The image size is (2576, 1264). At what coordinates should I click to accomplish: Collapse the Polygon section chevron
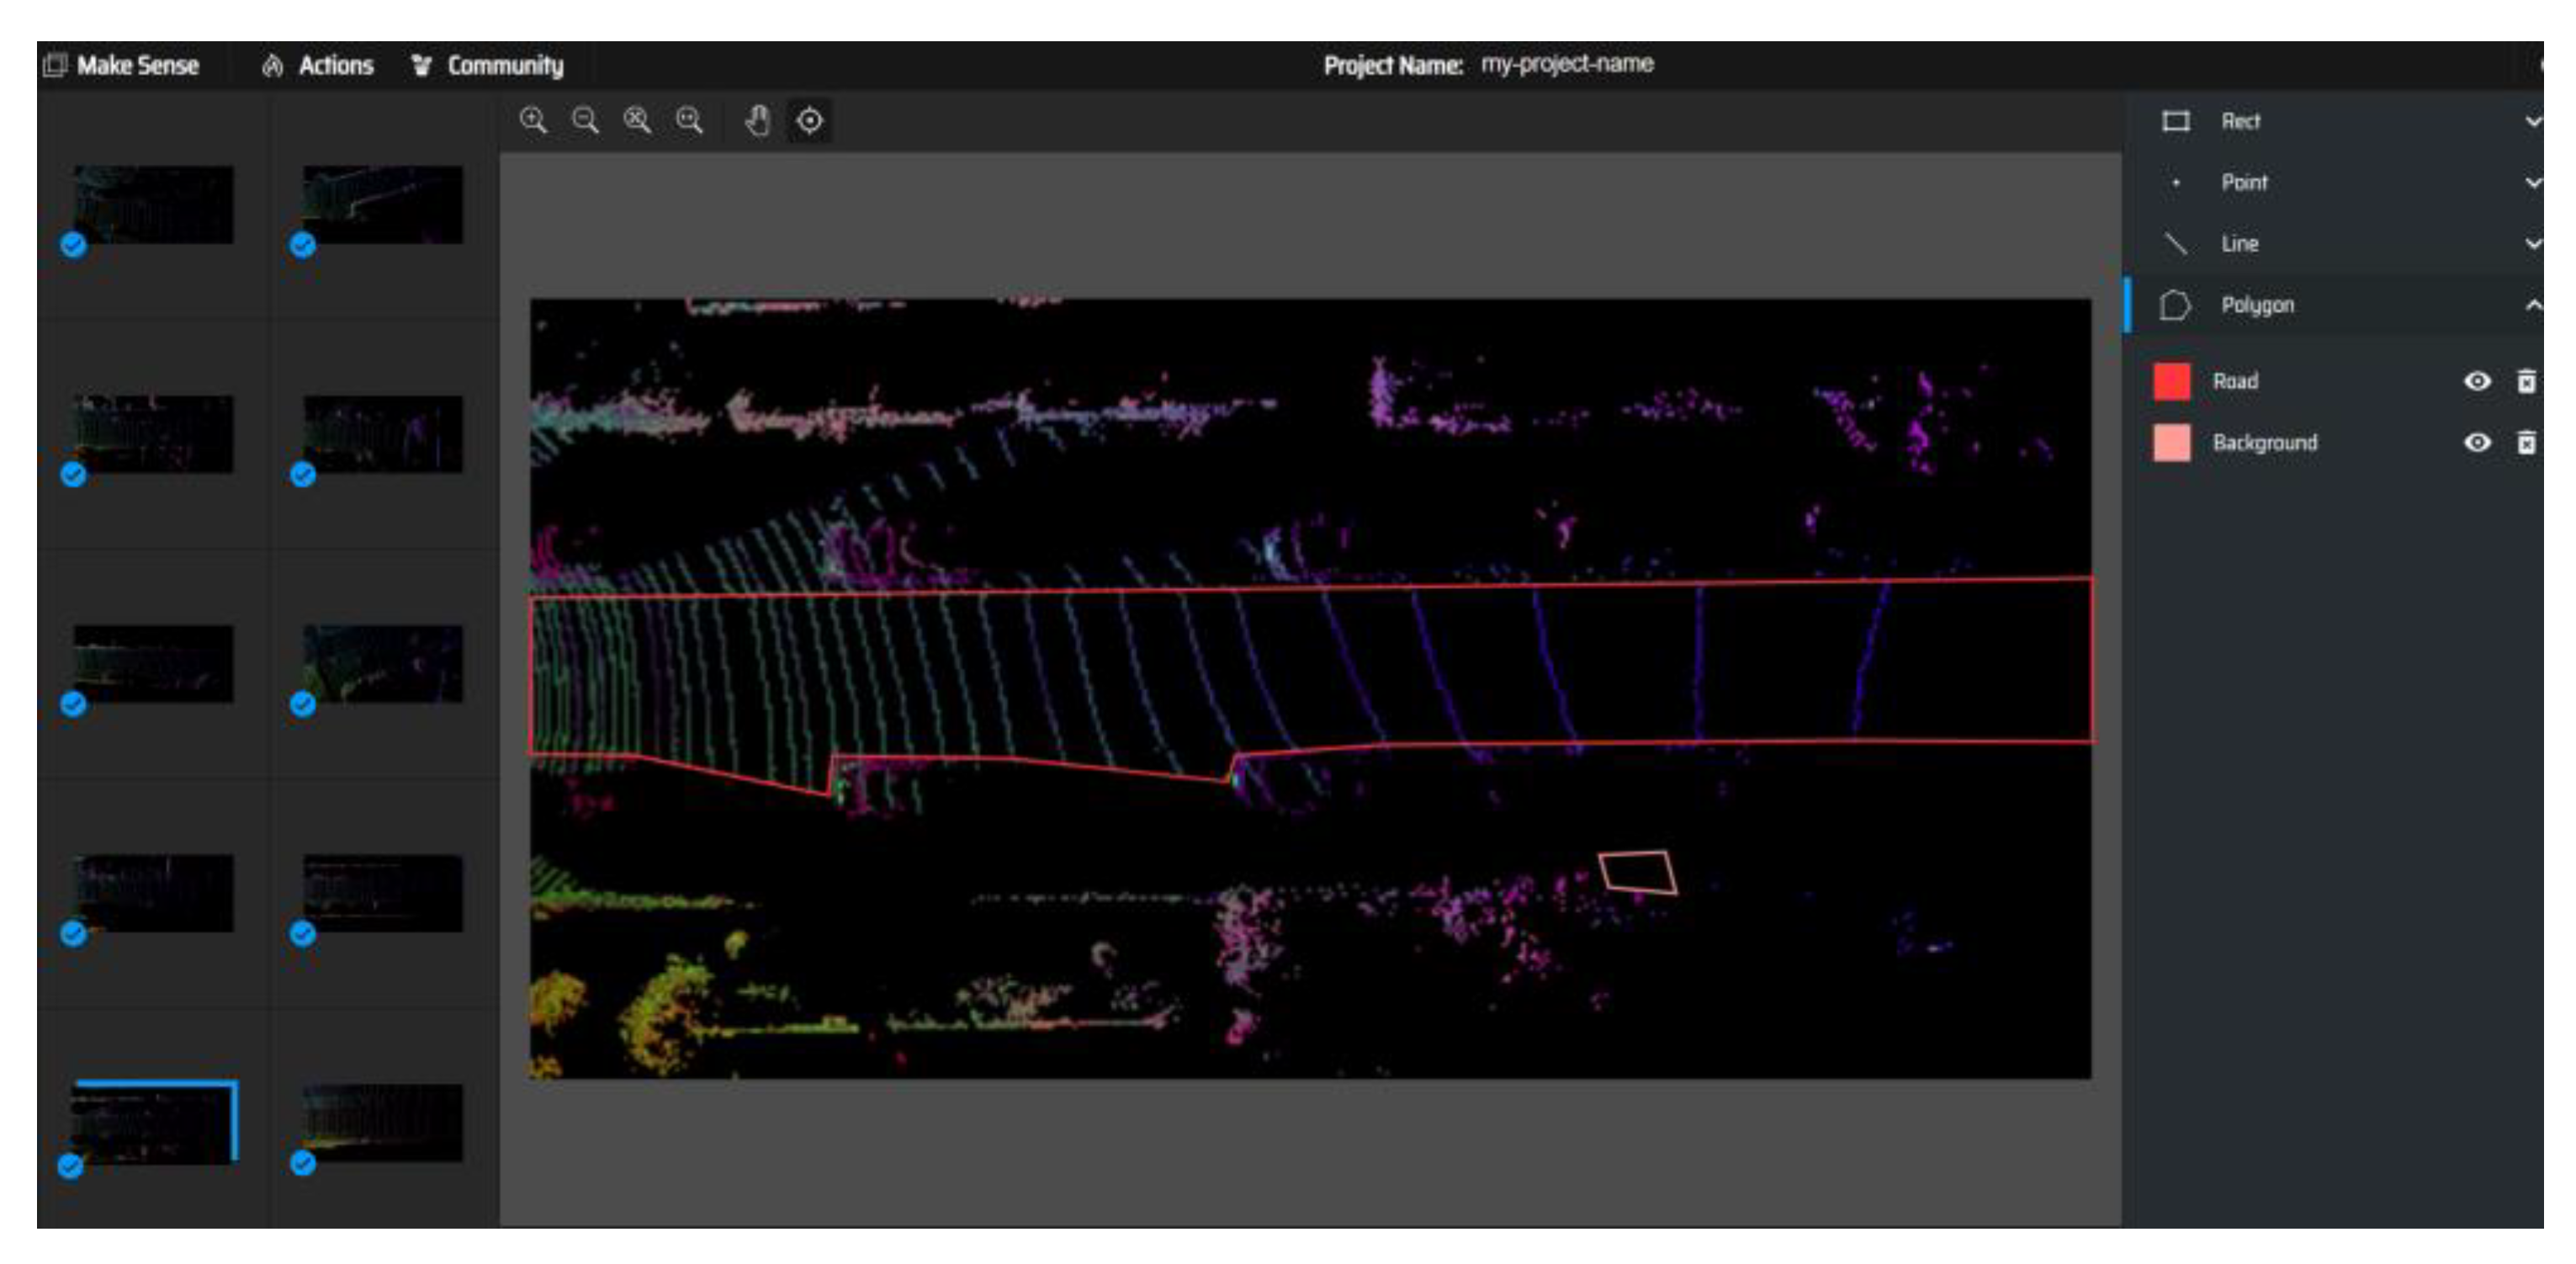tap(2532, 305)
